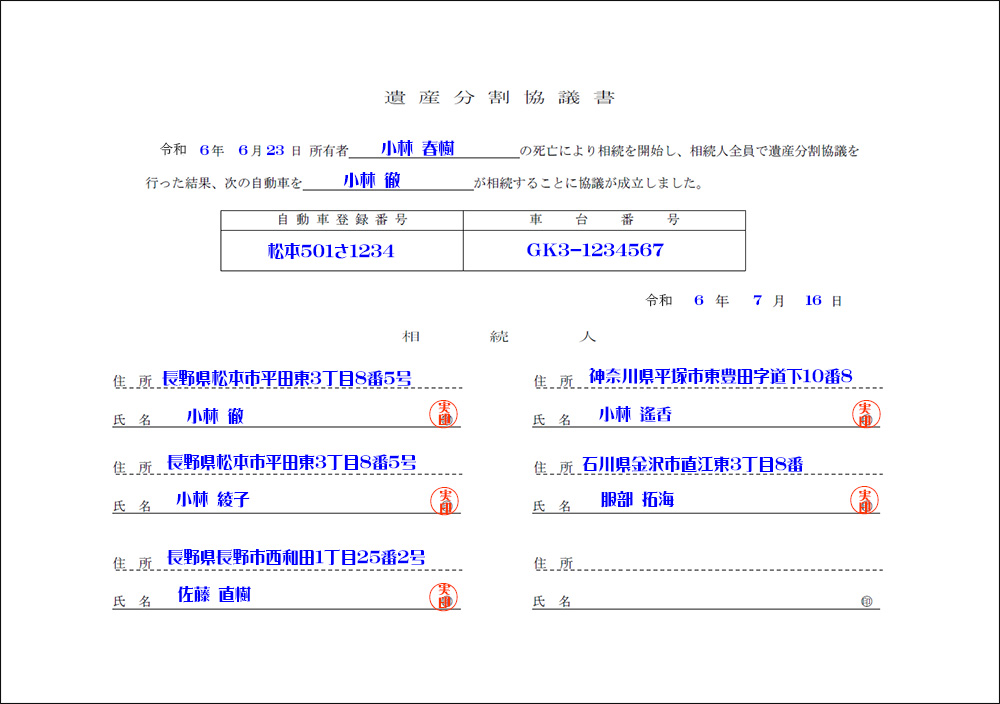The width and height of the screenshot is (1000, 704).
Task: Click registration number 松本501さ1234
Action: point(331,251)
